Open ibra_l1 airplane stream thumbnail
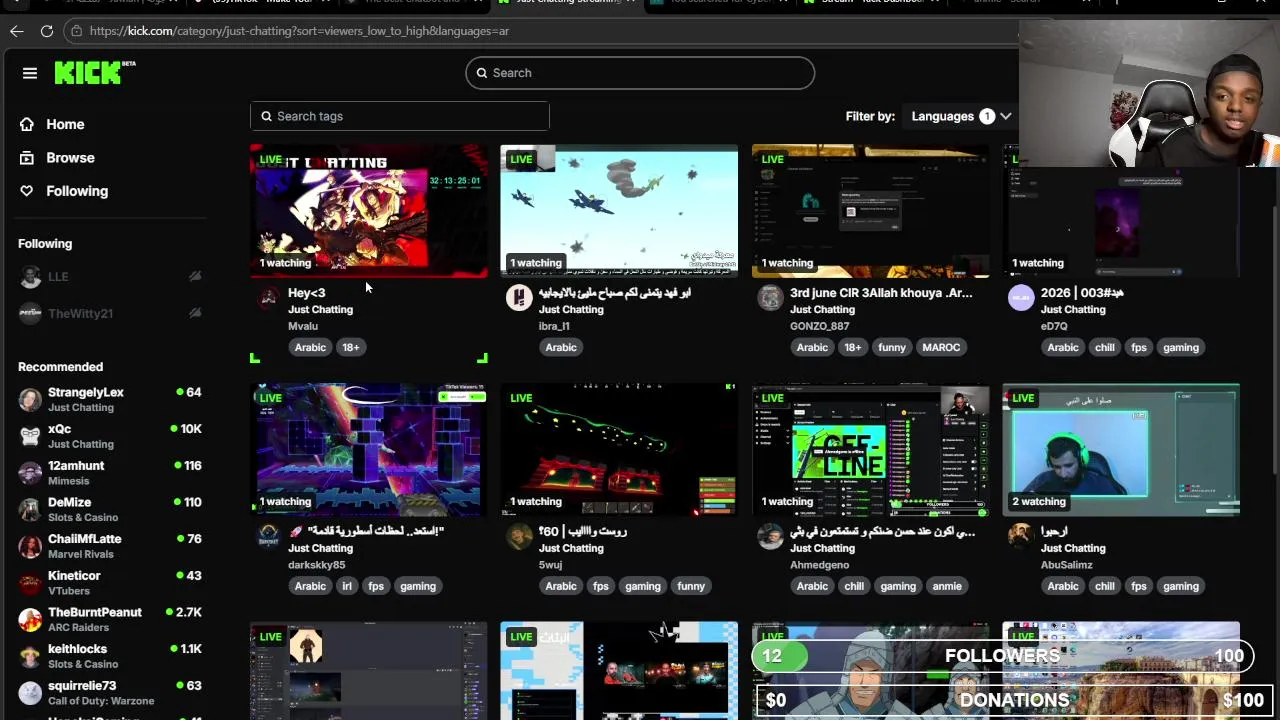Image resolution: width=1280 pixels, height=720 pixels. click(619, 211)
